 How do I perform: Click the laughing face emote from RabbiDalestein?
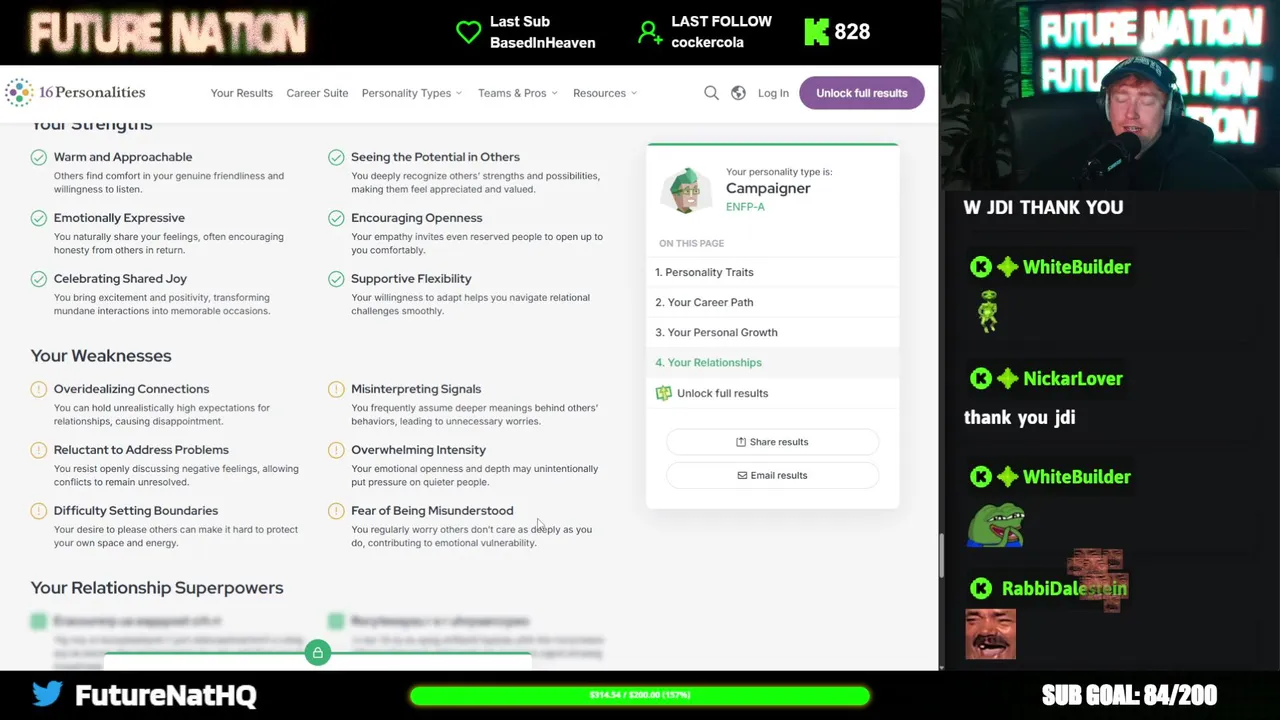tap(991, 634)
